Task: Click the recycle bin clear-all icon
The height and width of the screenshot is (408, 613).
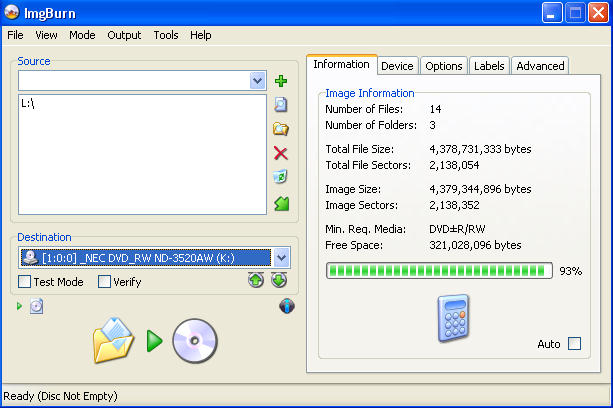Action: tap(280, 177)
